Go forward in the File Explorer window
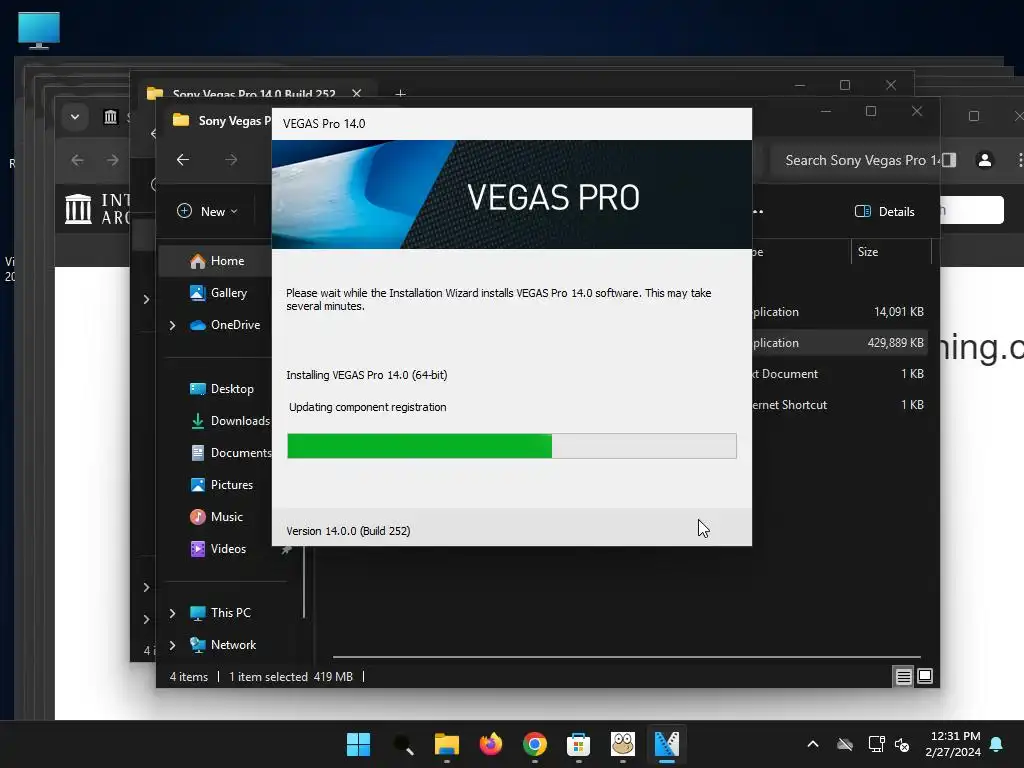This screenshot has height=768, width=1024. click(x=231, y=159)
